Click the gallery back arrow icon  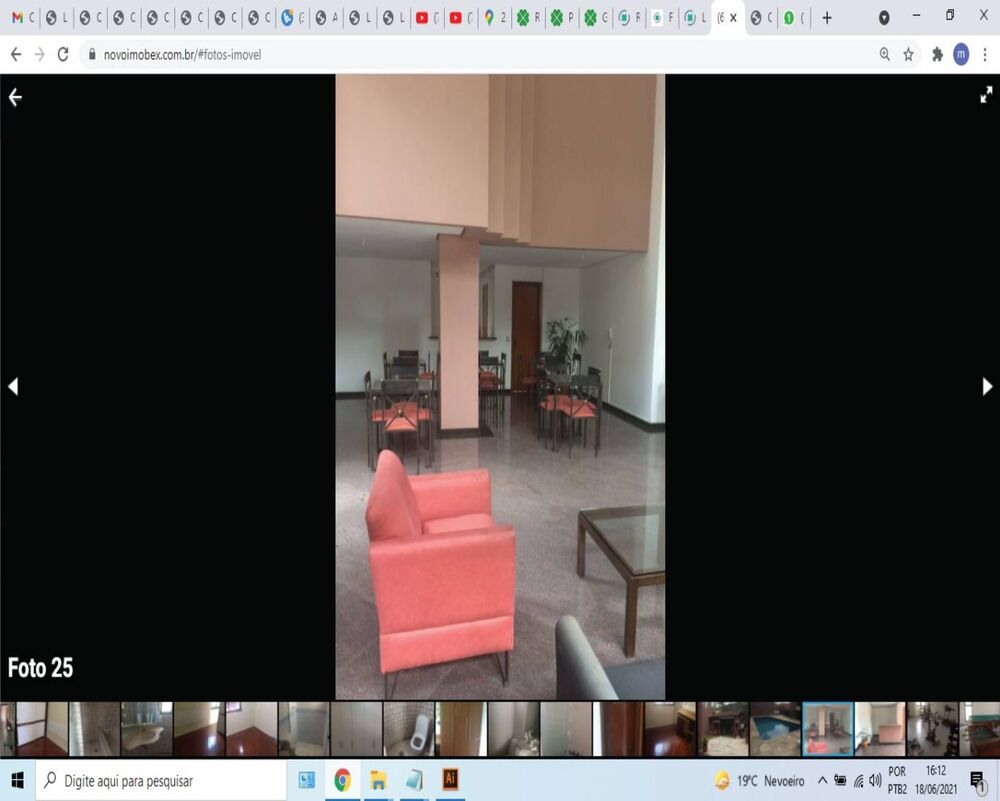click(15, 97)
